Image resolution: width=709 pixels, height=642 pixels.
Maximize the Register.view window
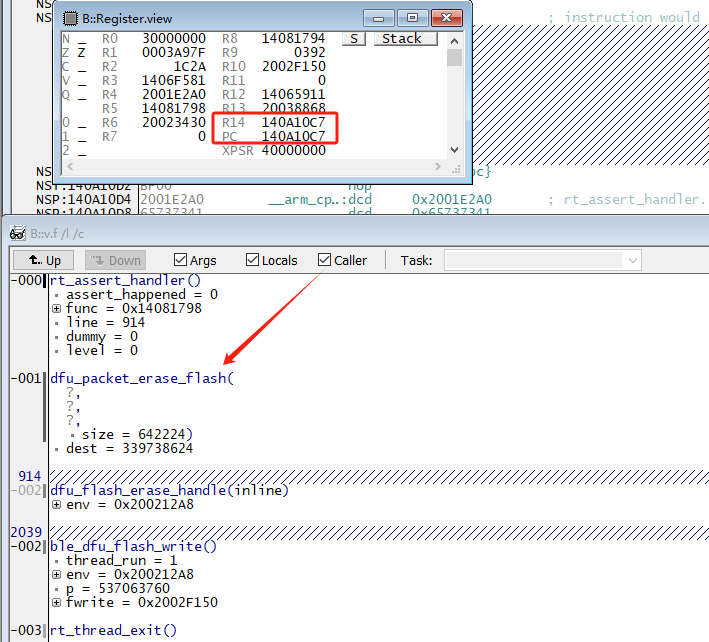point(412,18)
